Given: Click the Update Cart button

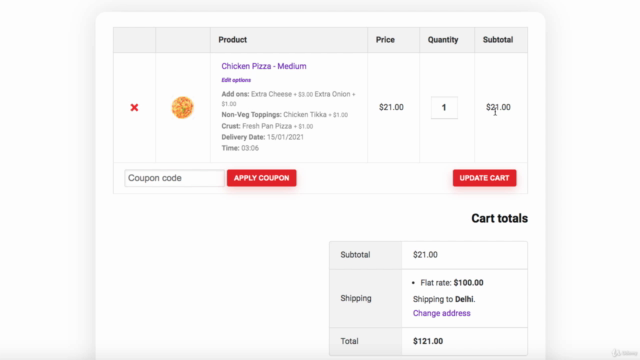Looking at the screenshot, I should pos(484,178).
